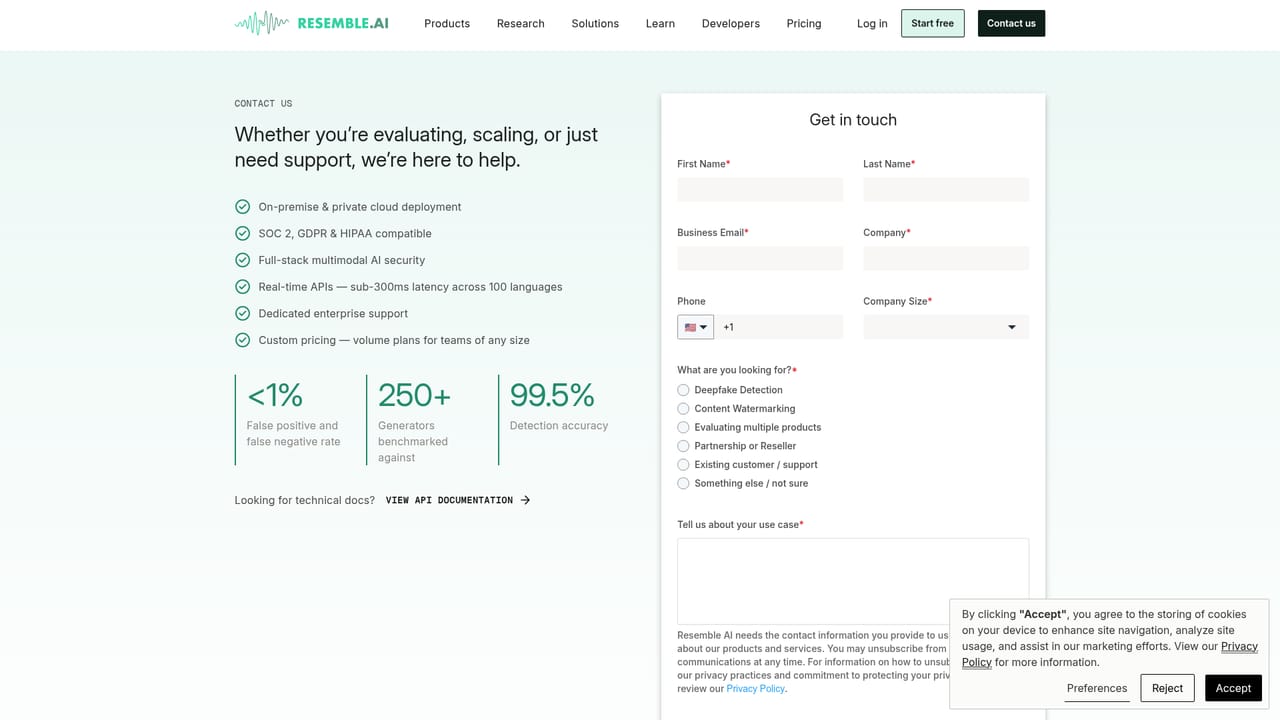Open cookie Preferences
The height and width of the screenshot is (720, 1280).
1097,688
